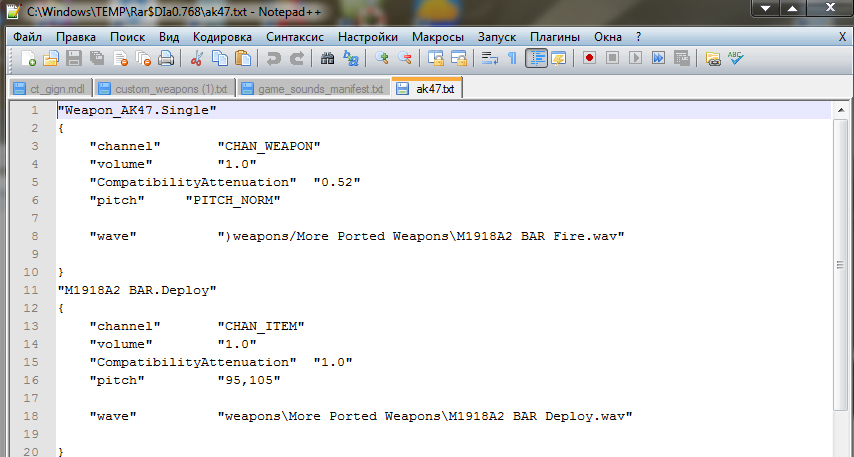Viewport: 854px width, 457px height.
Task: Click the Close All documents icon
Action: coord(143,58)
